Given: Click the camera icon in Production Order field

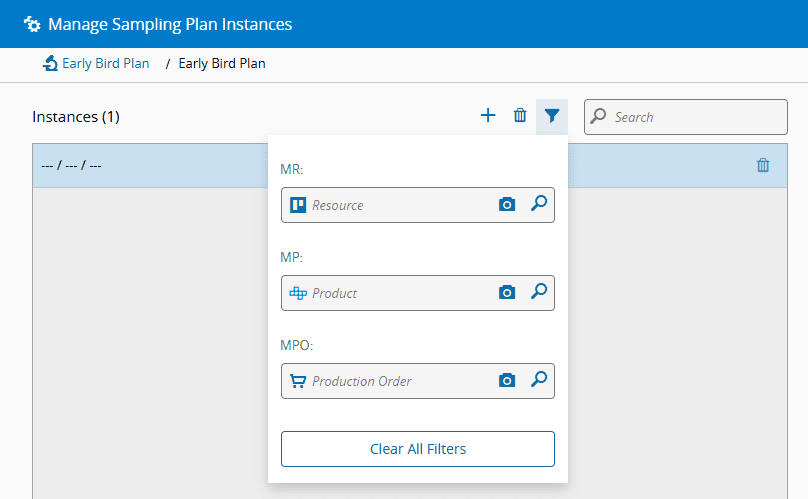Looking at the screenshot, I should pos(507,380).
